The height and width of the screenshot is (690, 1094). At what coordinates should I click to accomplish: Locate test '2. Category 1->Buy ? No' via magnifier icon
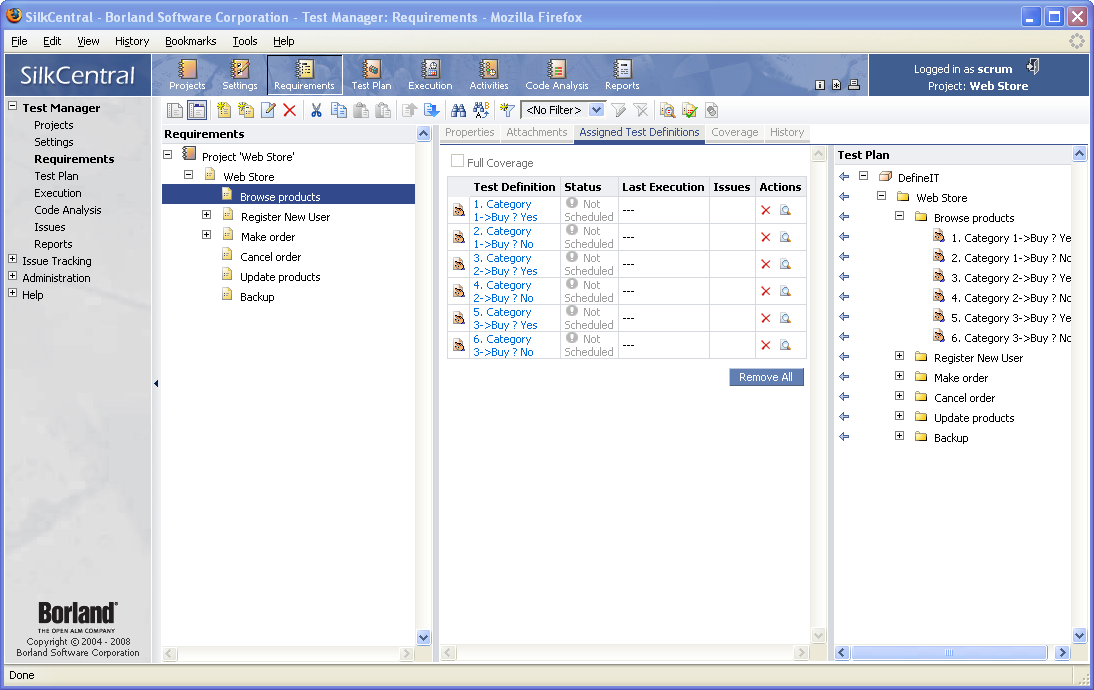tap(785, 237)
